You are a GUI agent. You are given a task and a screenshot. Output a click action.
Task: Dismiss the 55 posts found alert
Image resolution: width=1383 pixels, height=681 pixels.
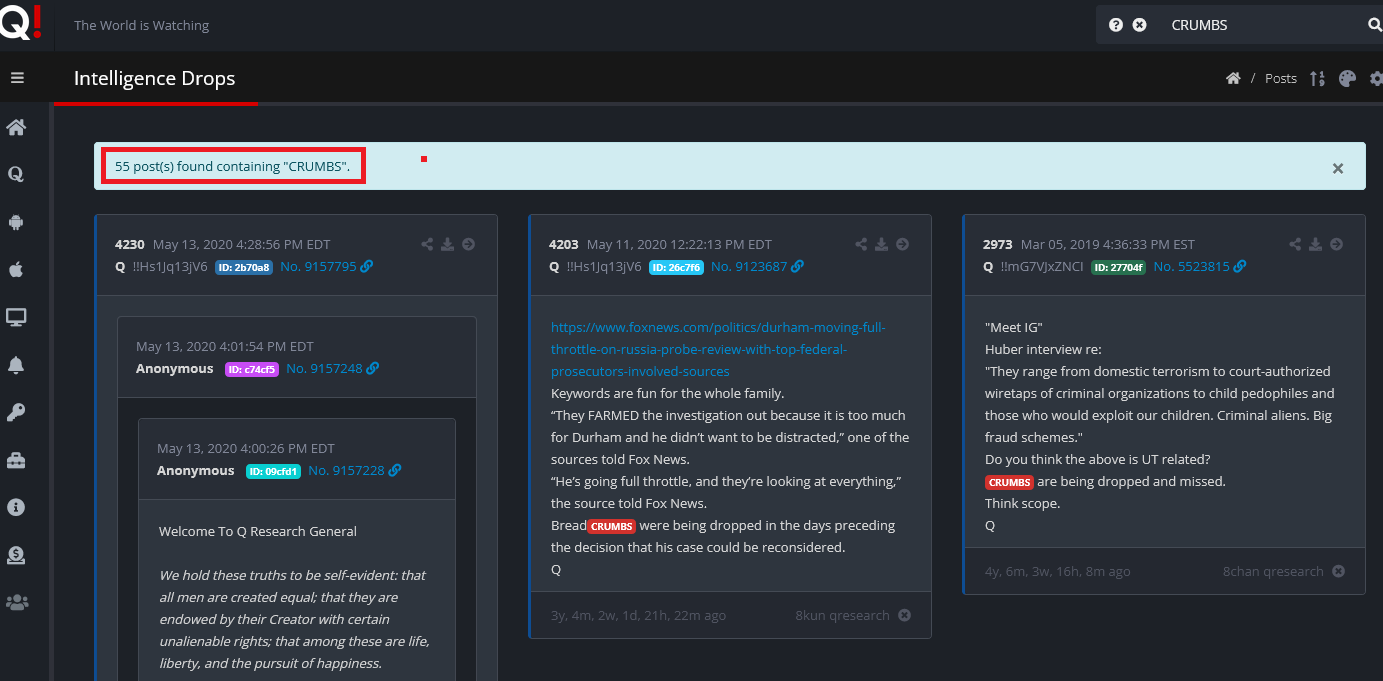(x=1337, y=168)
